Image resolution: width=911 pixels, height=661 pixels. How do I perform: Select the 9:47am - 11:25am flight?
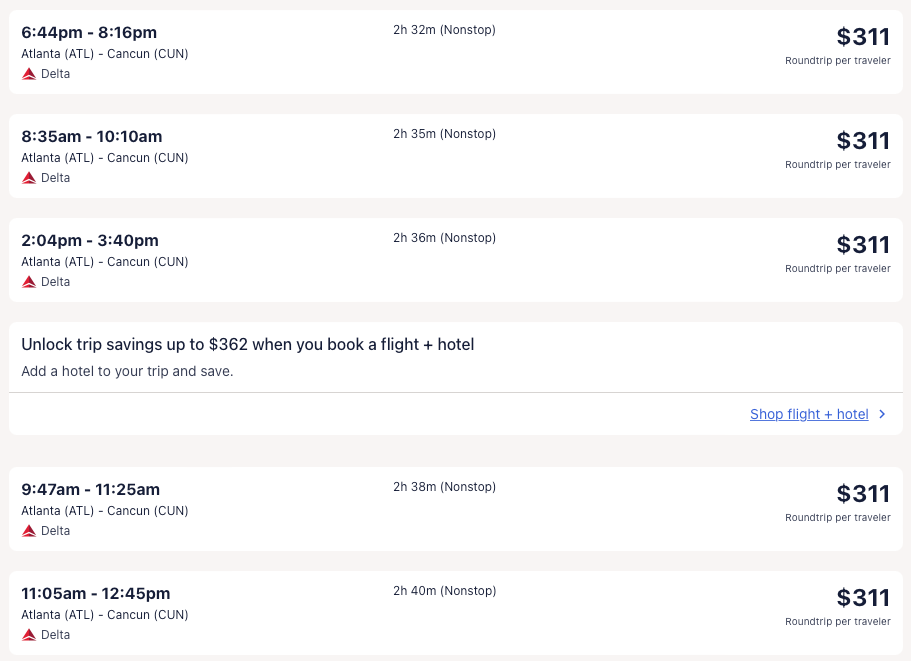pos(90,490)
